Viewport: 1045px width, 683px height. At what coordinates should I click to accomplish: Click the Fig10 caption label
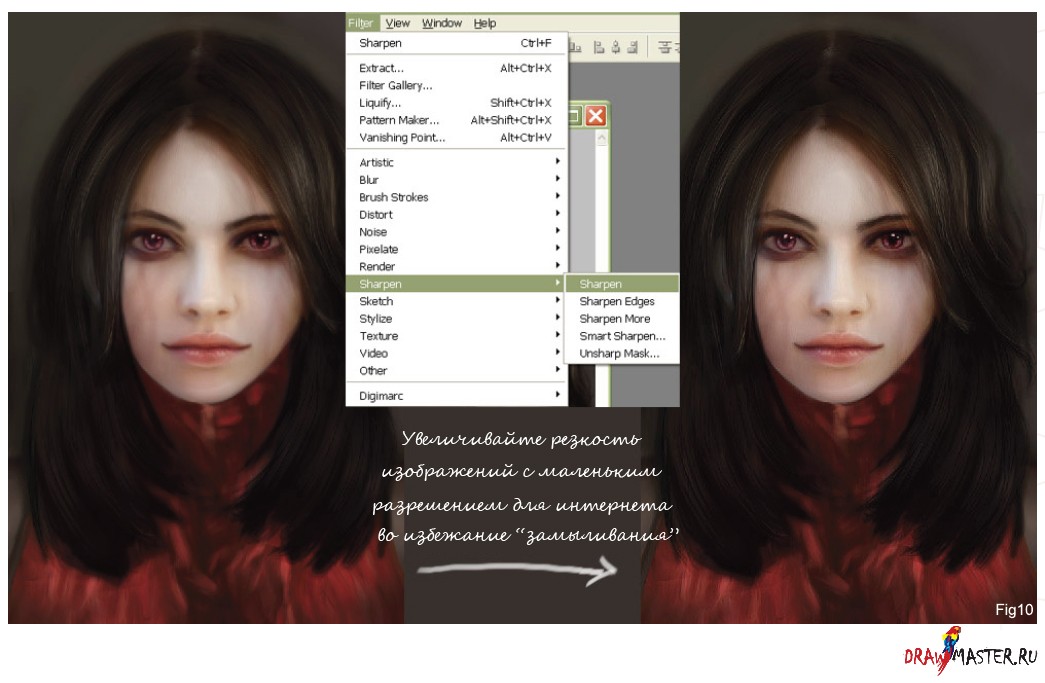(1014, 609)
